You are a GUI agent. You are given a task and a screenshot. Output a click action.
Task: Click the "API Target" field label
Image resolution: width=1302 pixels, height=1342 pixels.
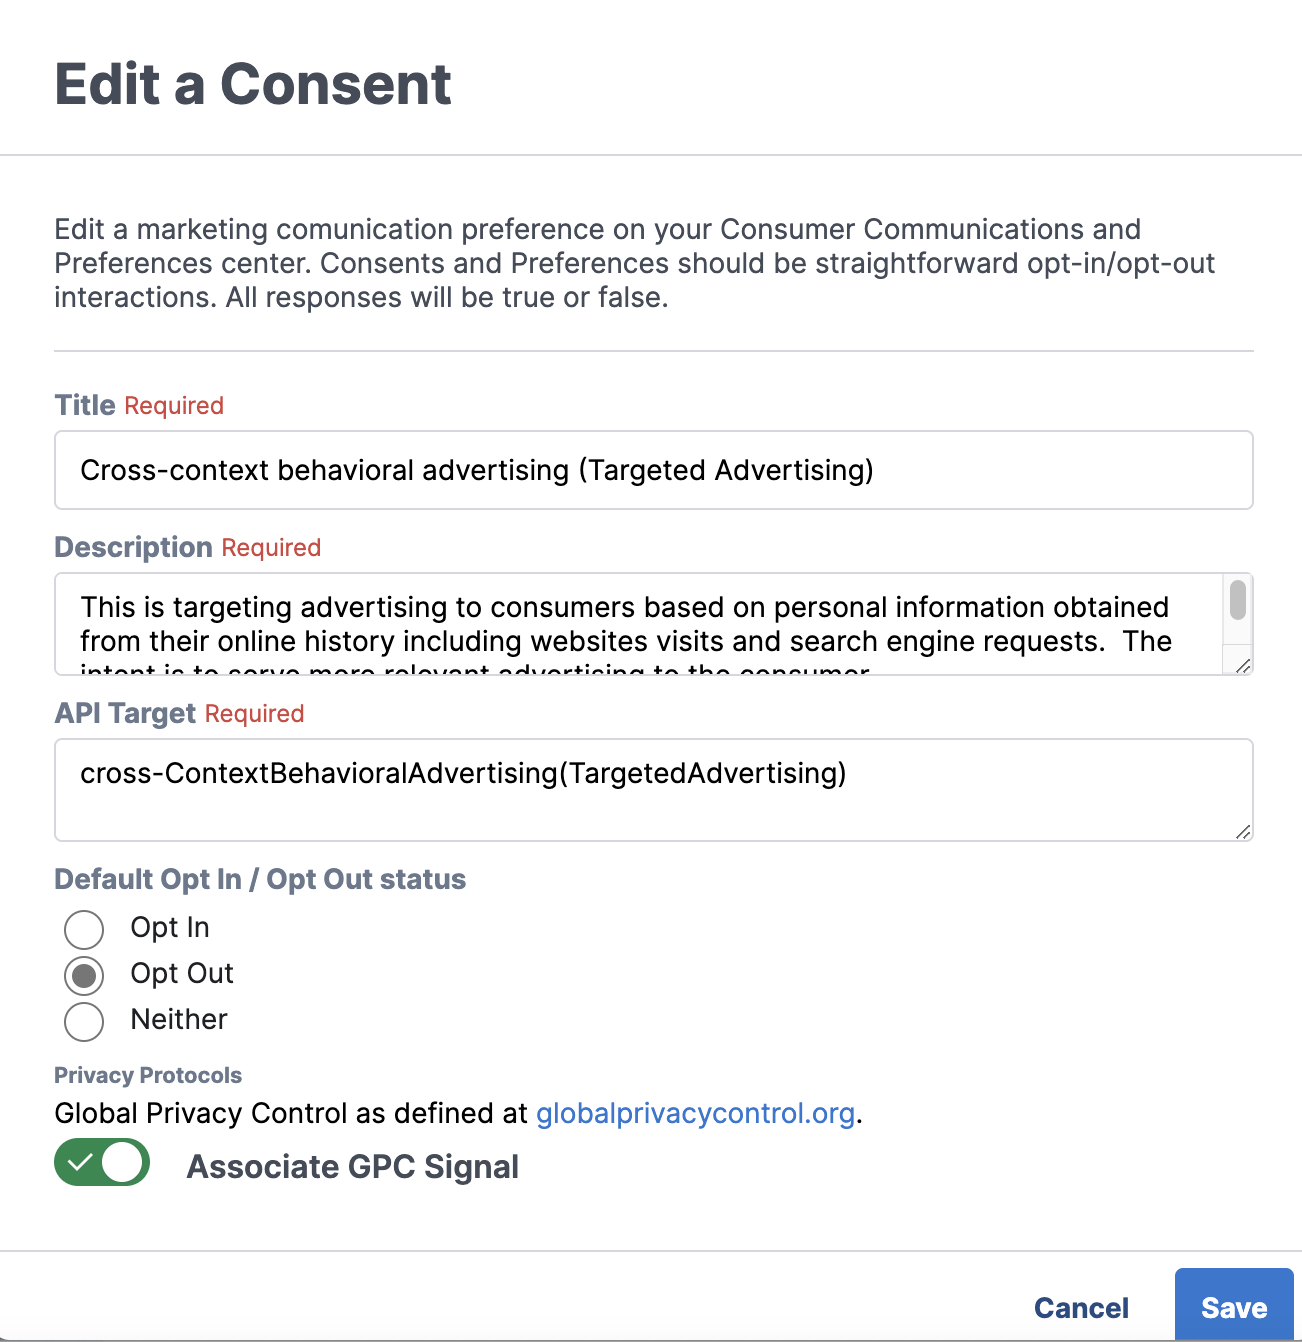(x=125, y=713)
